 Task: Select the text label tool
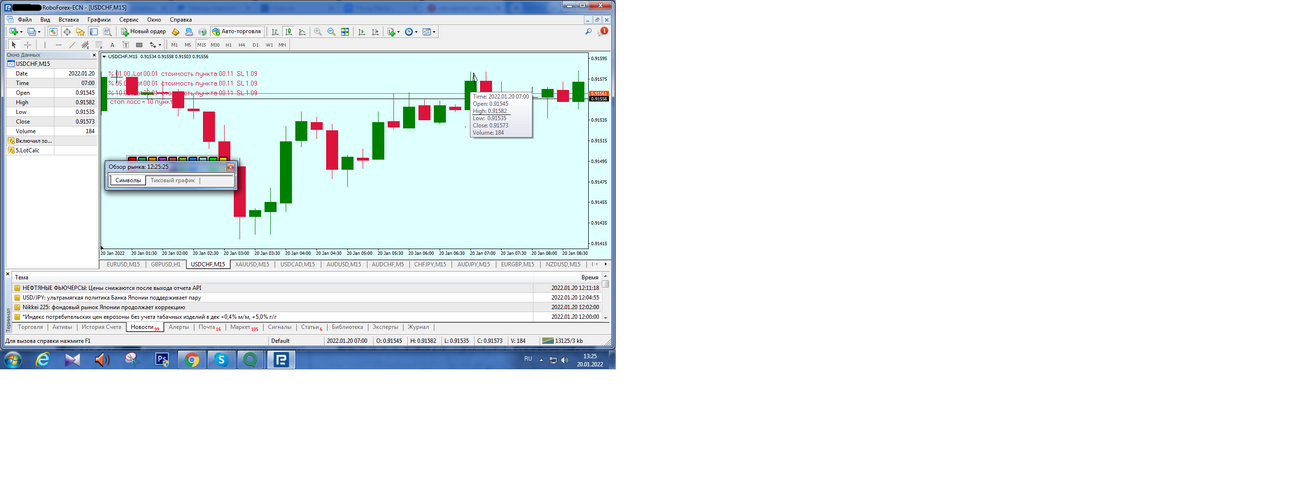coord(125,45)
